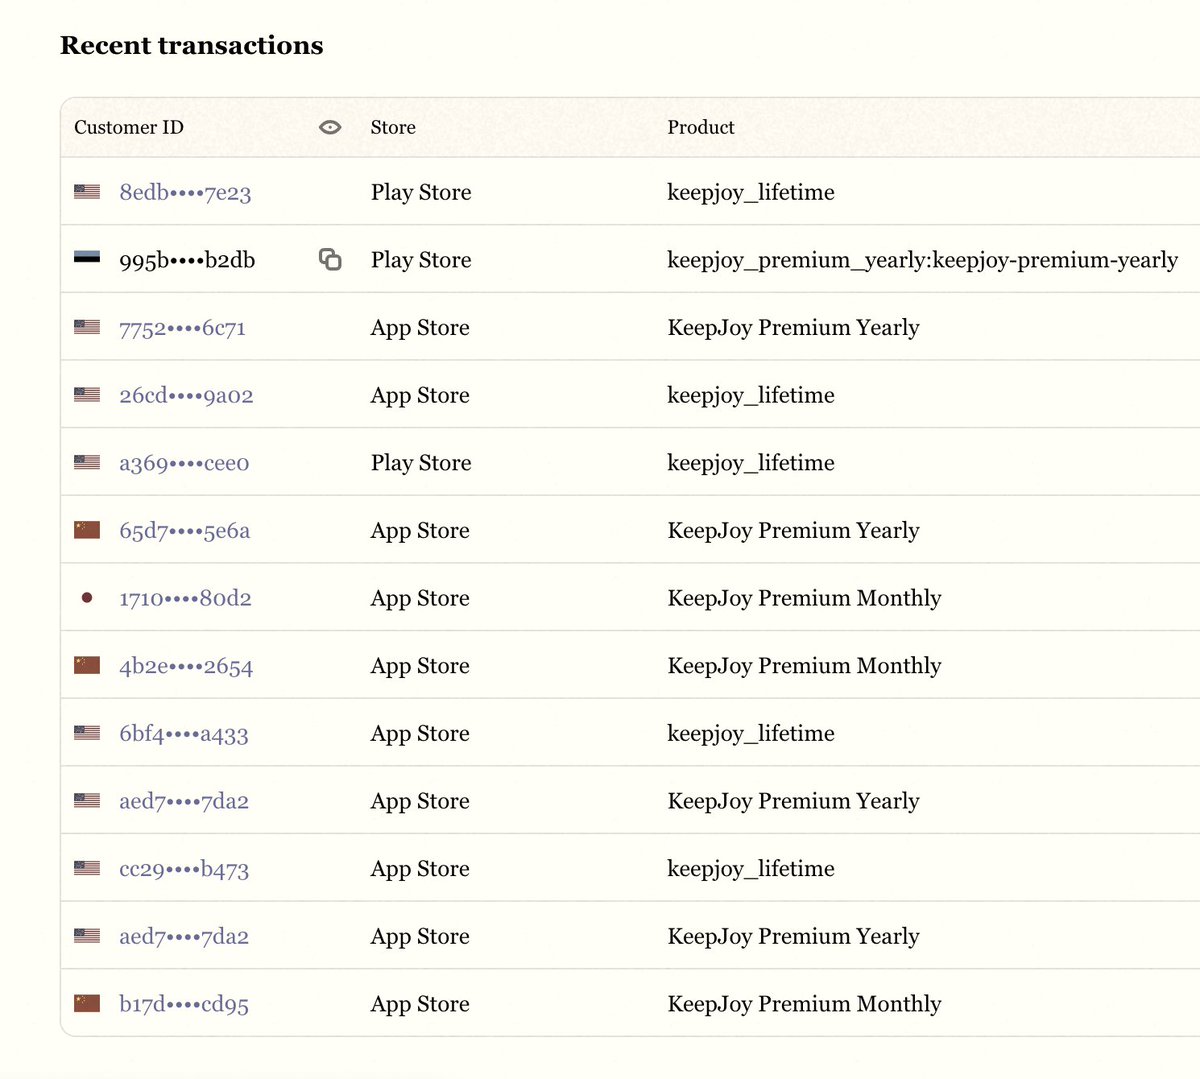Click the US flag beside 8edb••••7e23
Screen dimensions: 1200x1079
87,192
